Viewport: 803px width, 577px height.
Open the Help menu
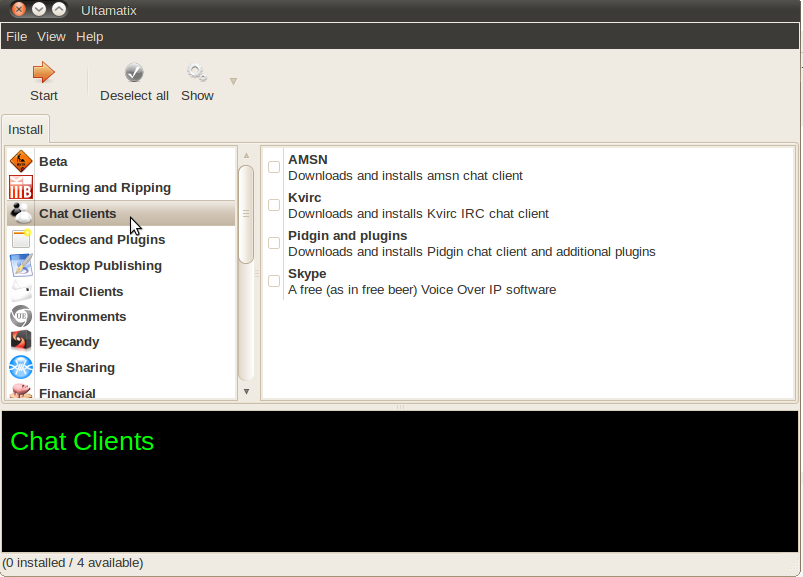coord(90,37)
